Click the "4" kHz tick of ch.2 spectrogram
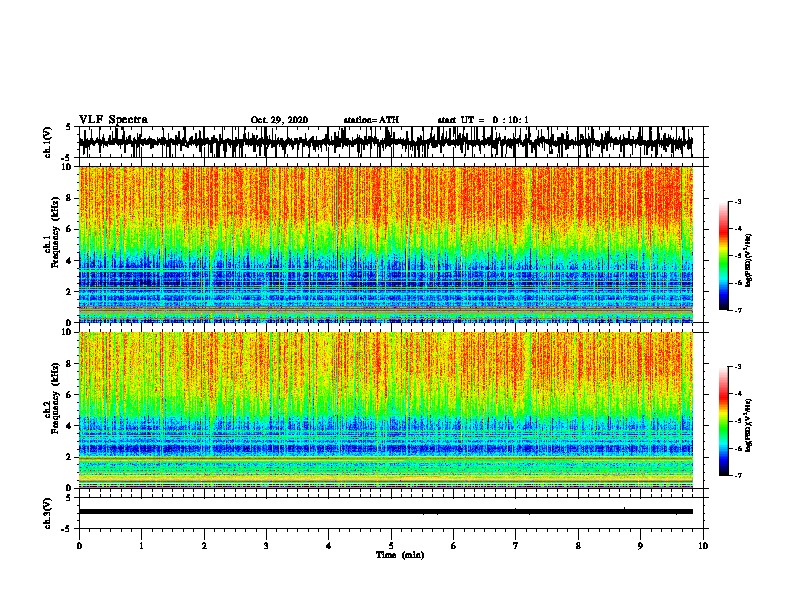 (69, 426)
